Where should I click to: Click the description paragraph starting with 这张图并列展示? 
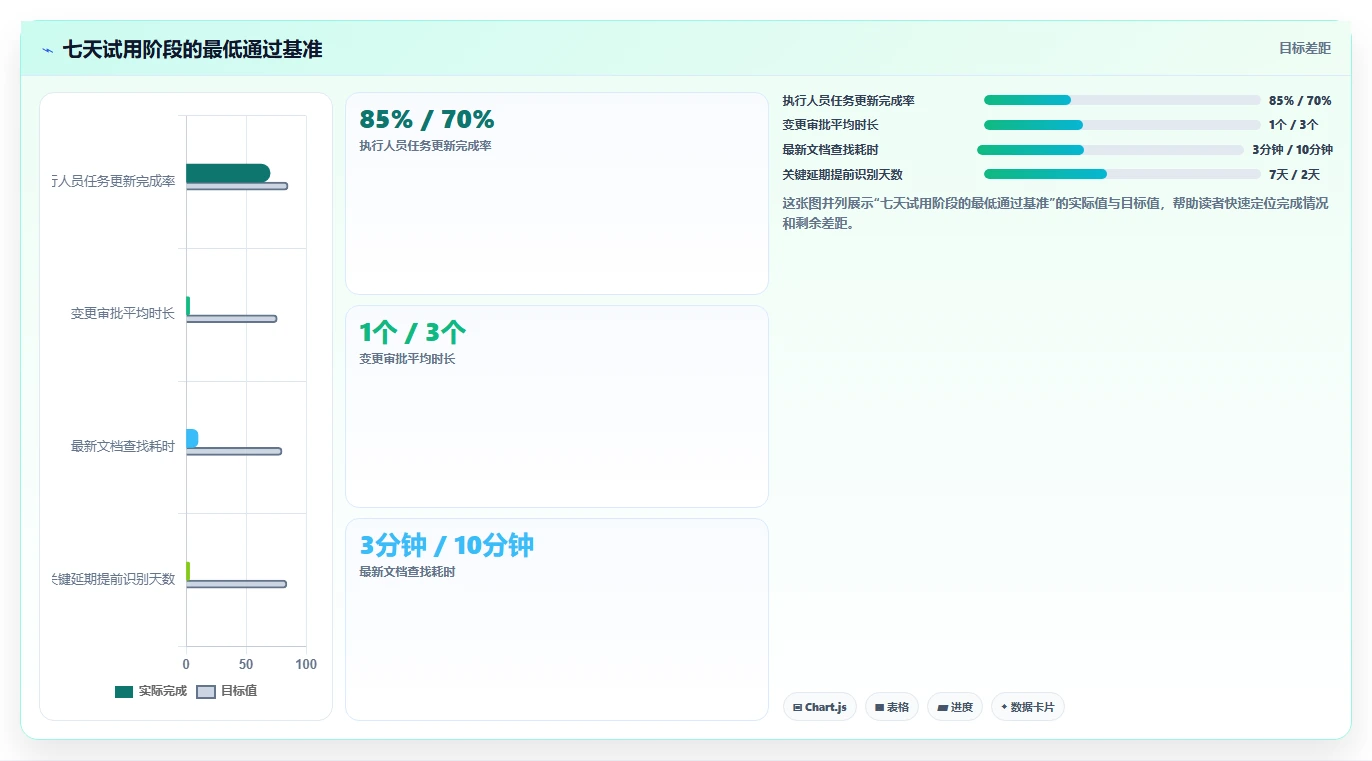(1056, 213)
